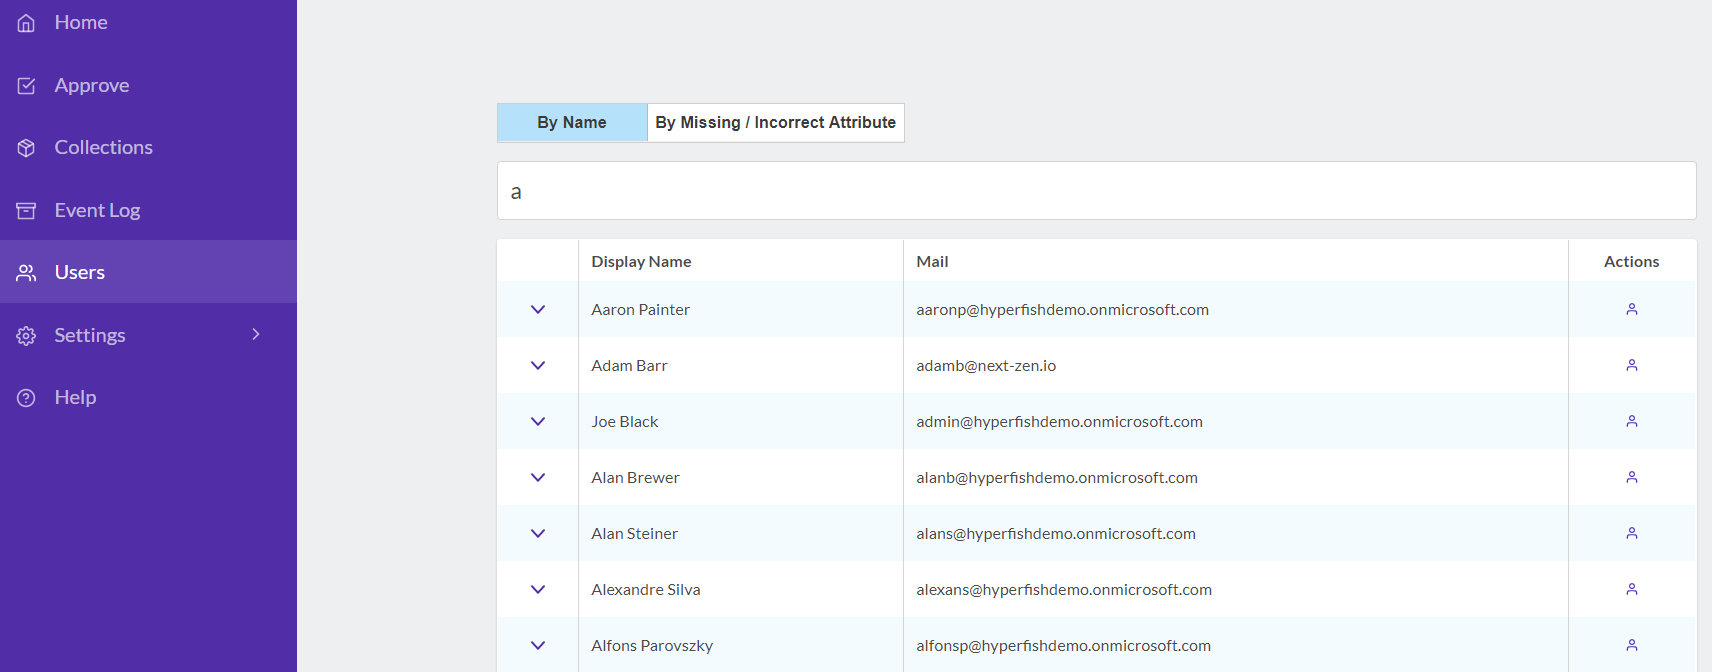
Task: Click the Settings gear icon
Action: tap(26, 336)
